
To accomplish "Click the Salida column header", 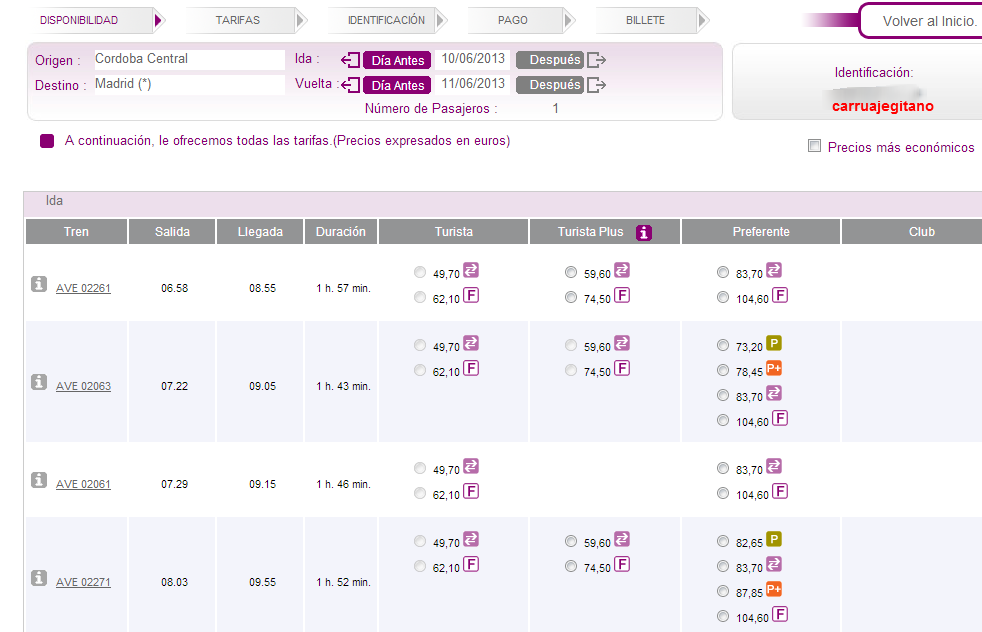I will [172, 231].
